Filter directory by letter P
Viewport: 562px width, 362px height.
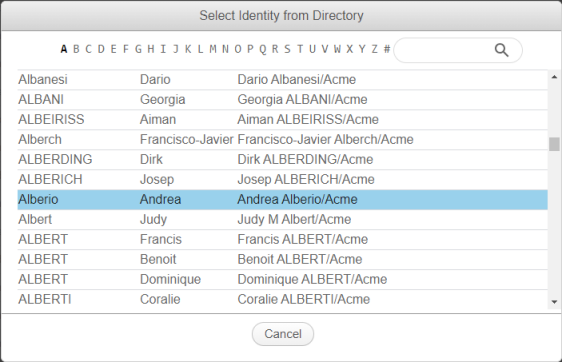coord(250,49)
